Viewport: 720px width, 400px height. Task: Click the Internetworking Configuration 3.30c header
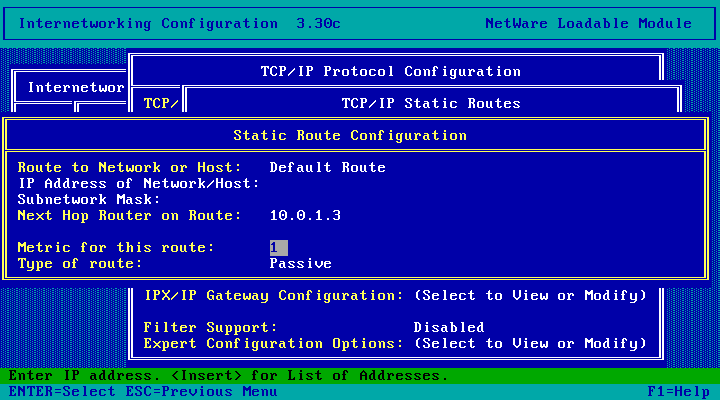(x=180, y=23)
